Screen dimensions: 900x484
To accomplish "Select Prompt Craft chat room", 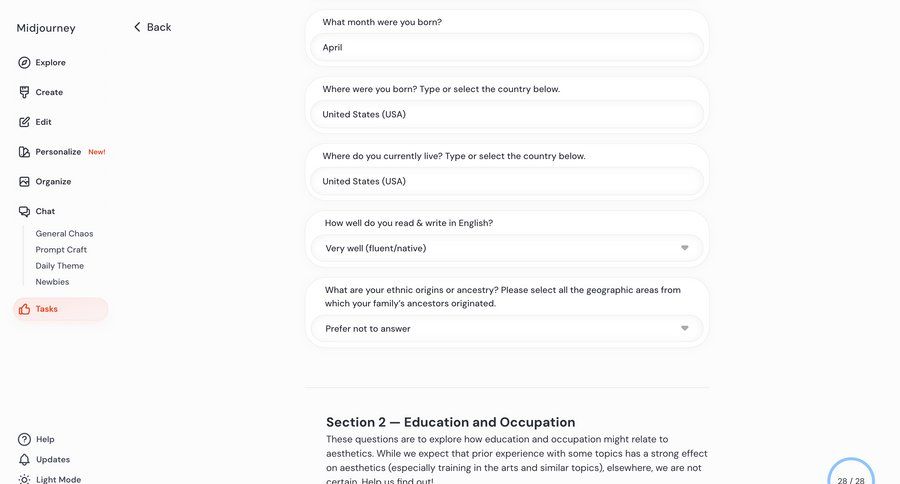I will tap(61, 250).
